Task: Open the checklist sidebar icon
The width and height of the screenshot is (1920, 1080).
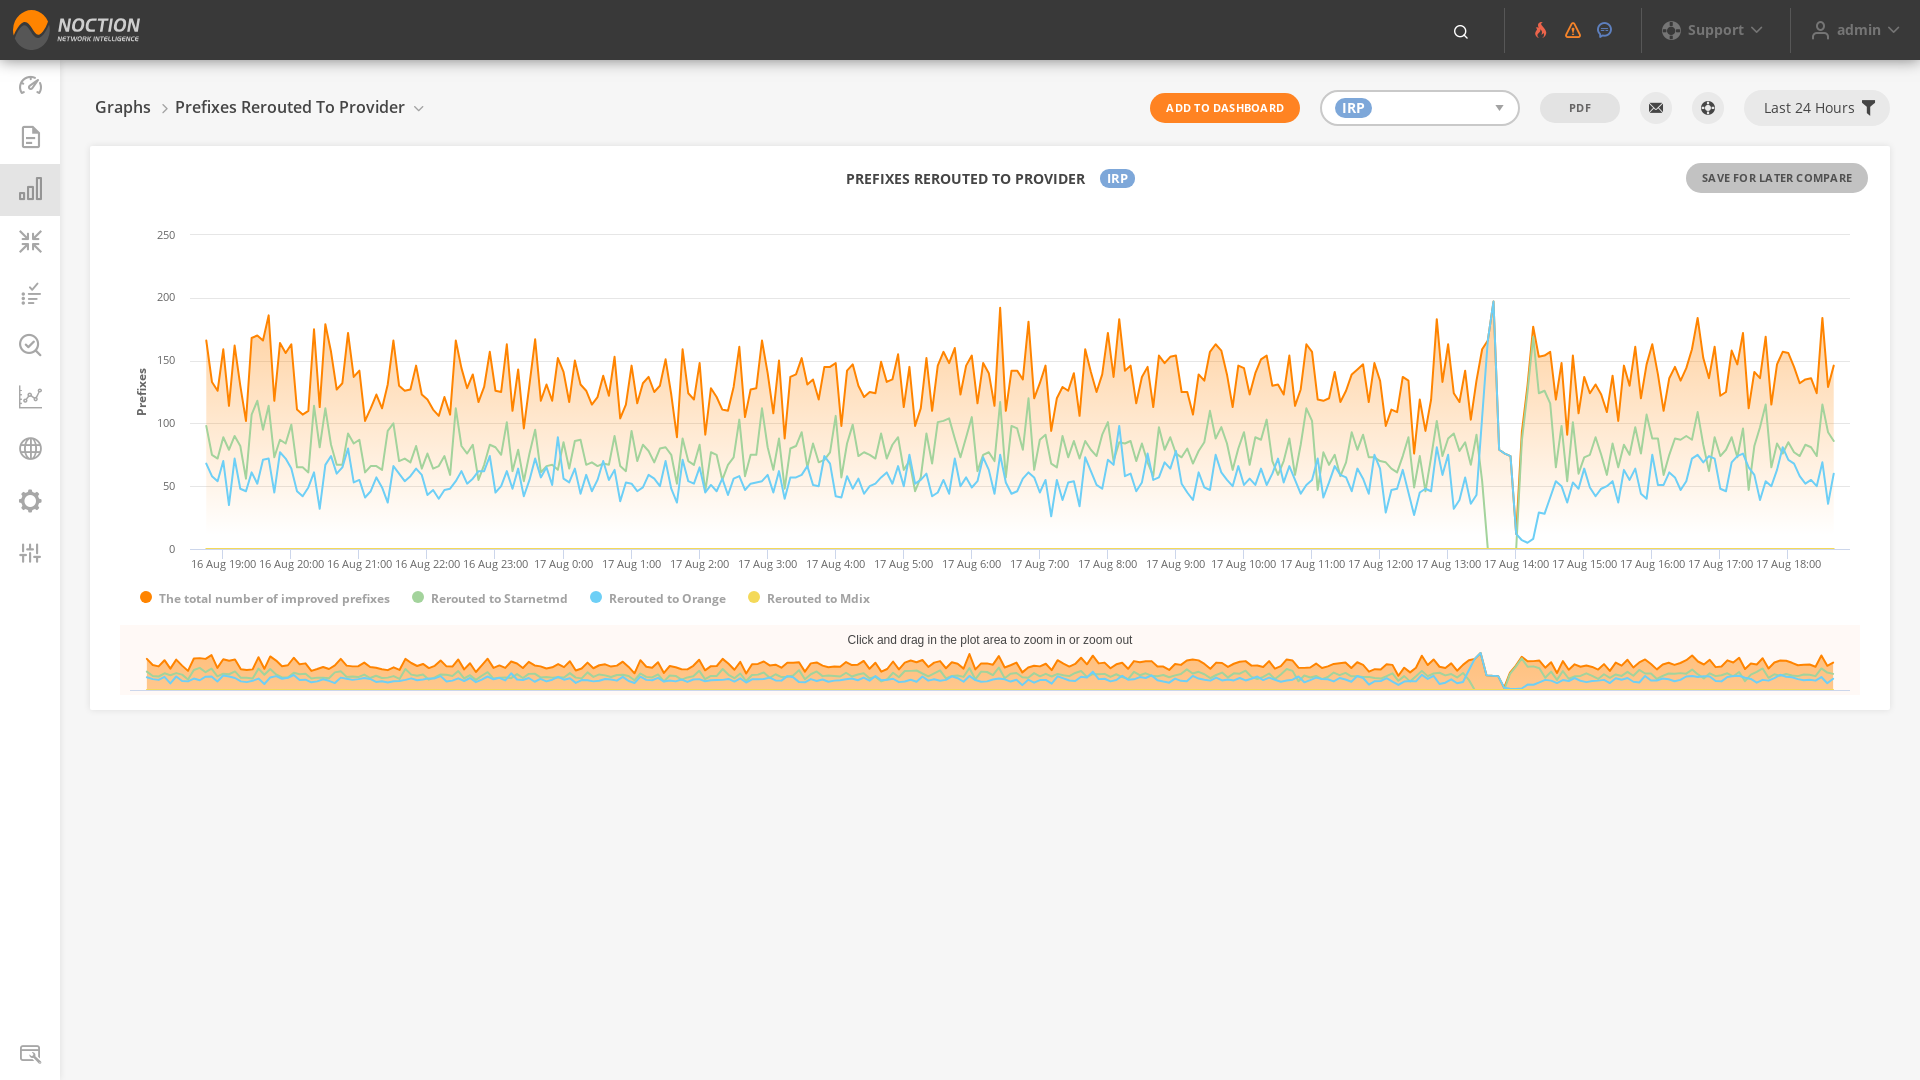Action: coord(30,293)
